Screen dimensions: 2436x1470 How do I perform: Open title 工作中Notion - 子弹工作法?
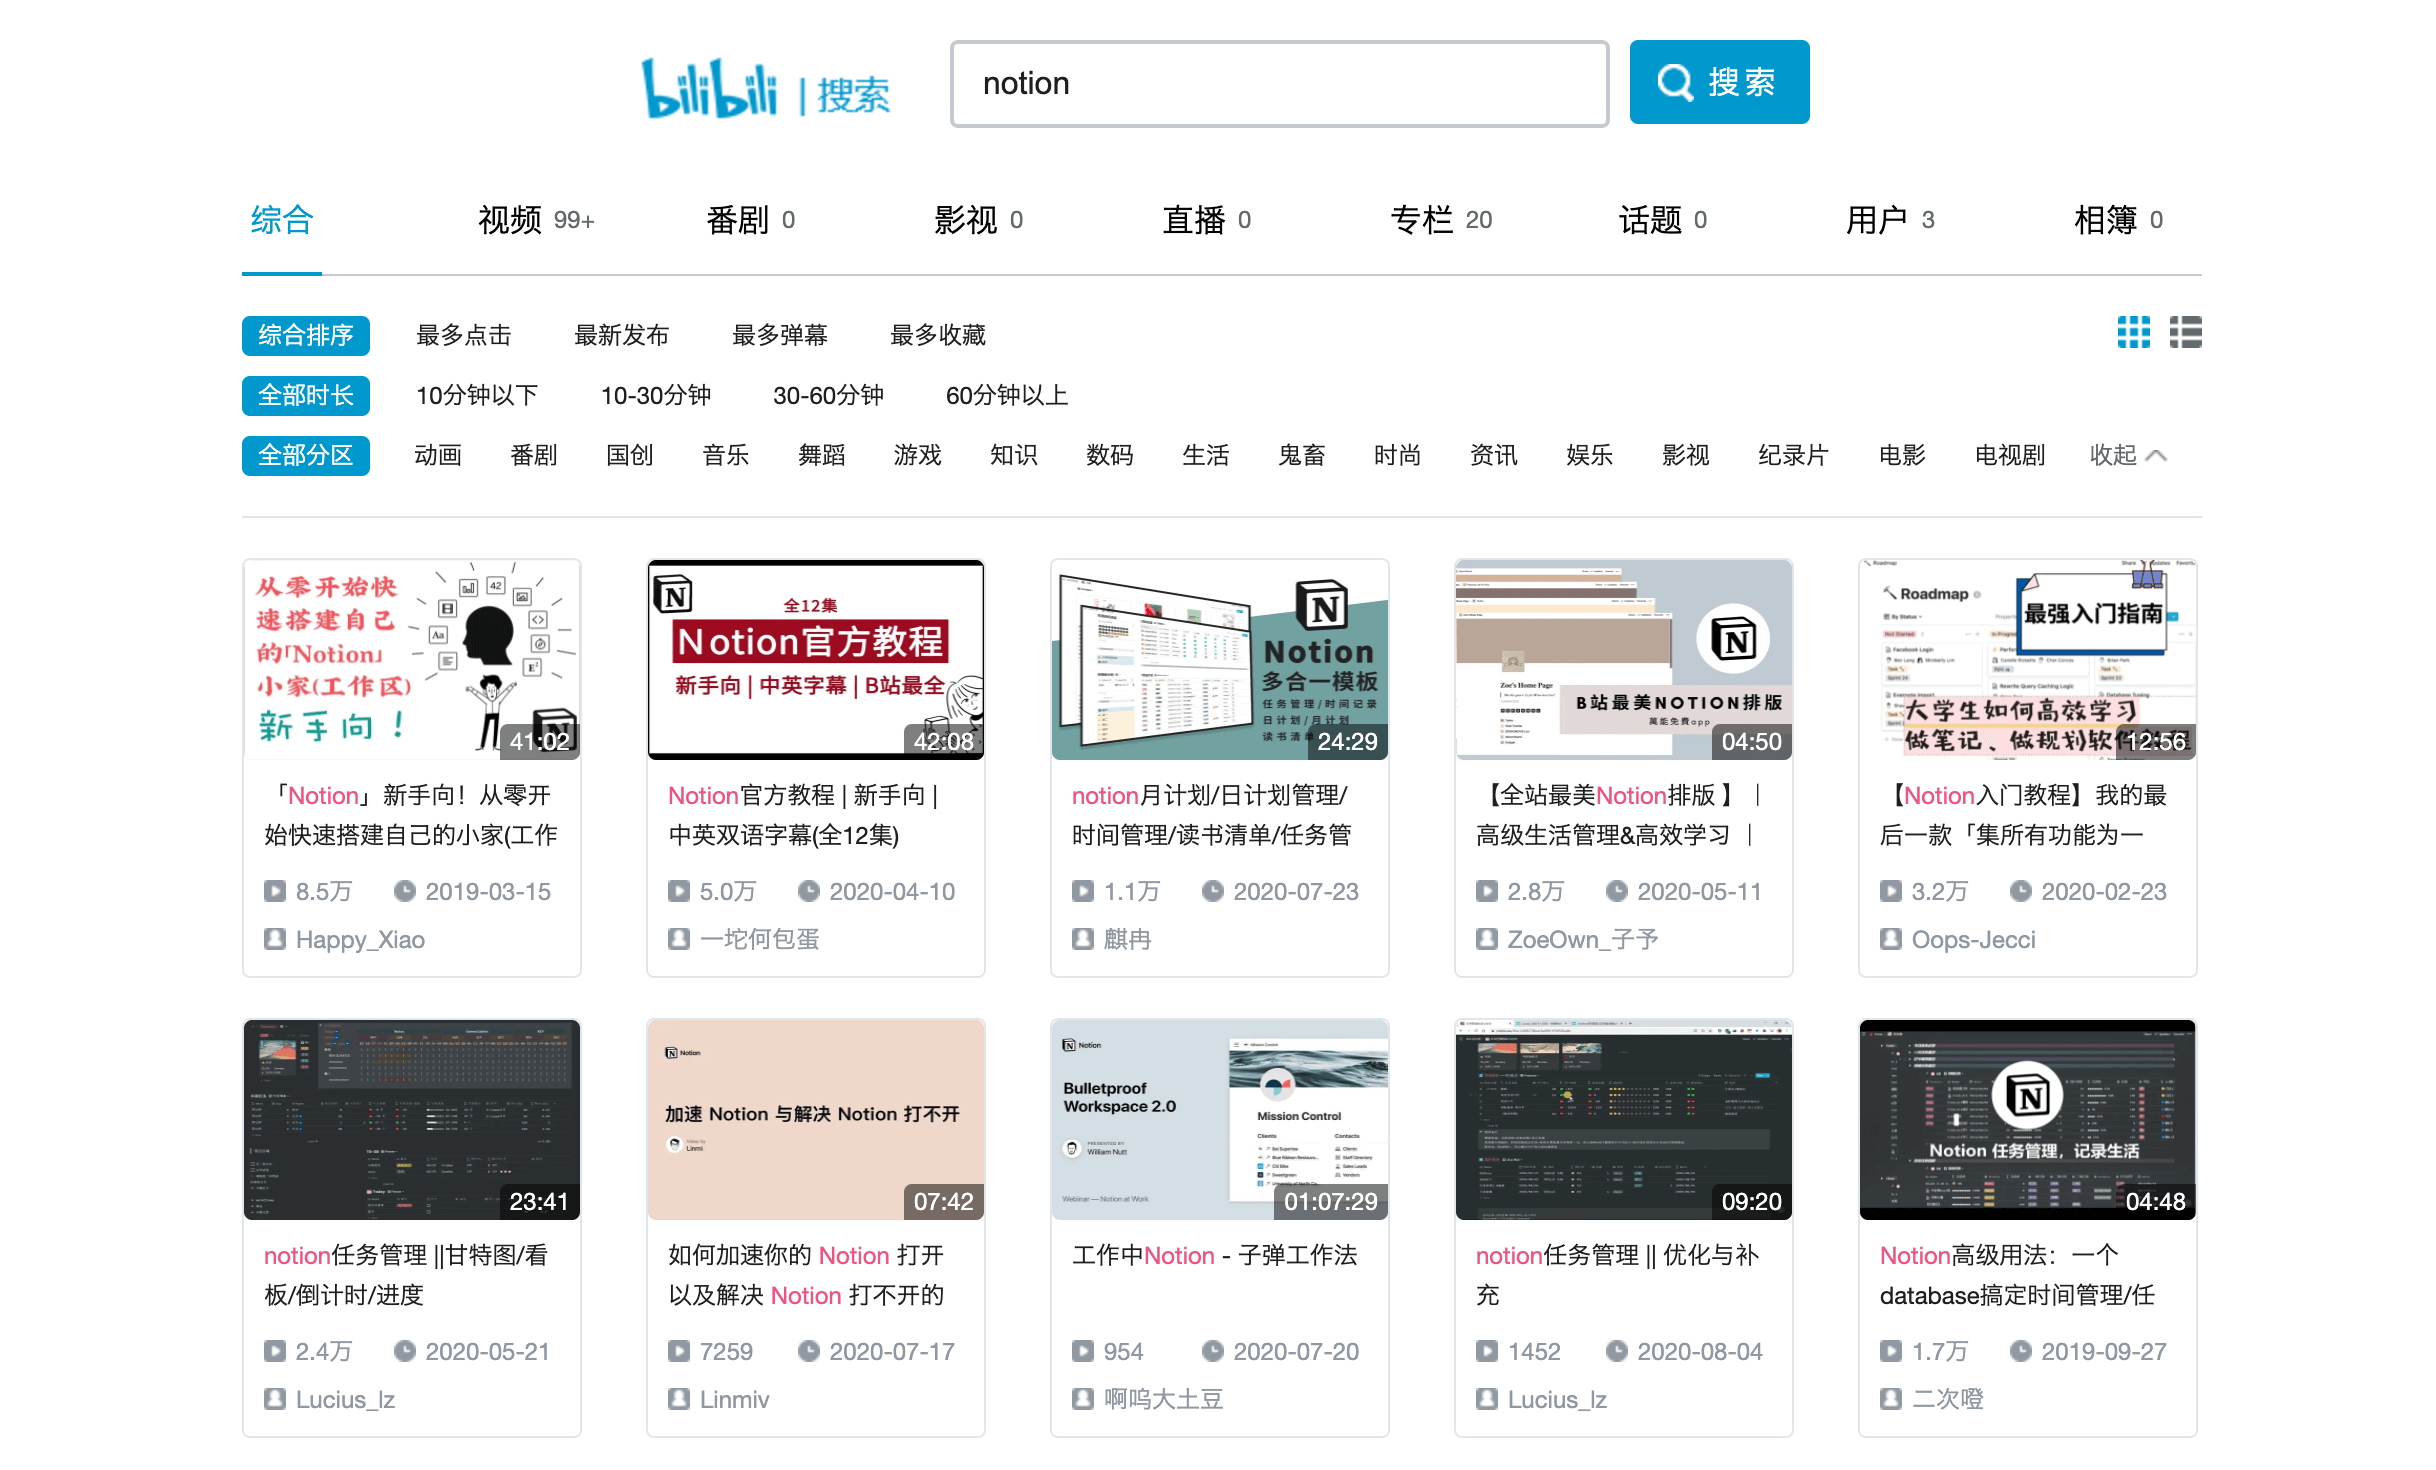(x=1214, y=1255)
